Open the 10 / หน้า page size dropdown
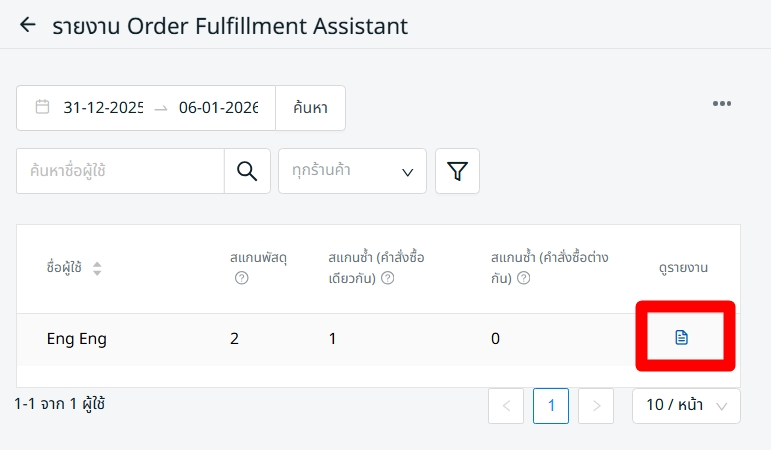 (686, 405)
